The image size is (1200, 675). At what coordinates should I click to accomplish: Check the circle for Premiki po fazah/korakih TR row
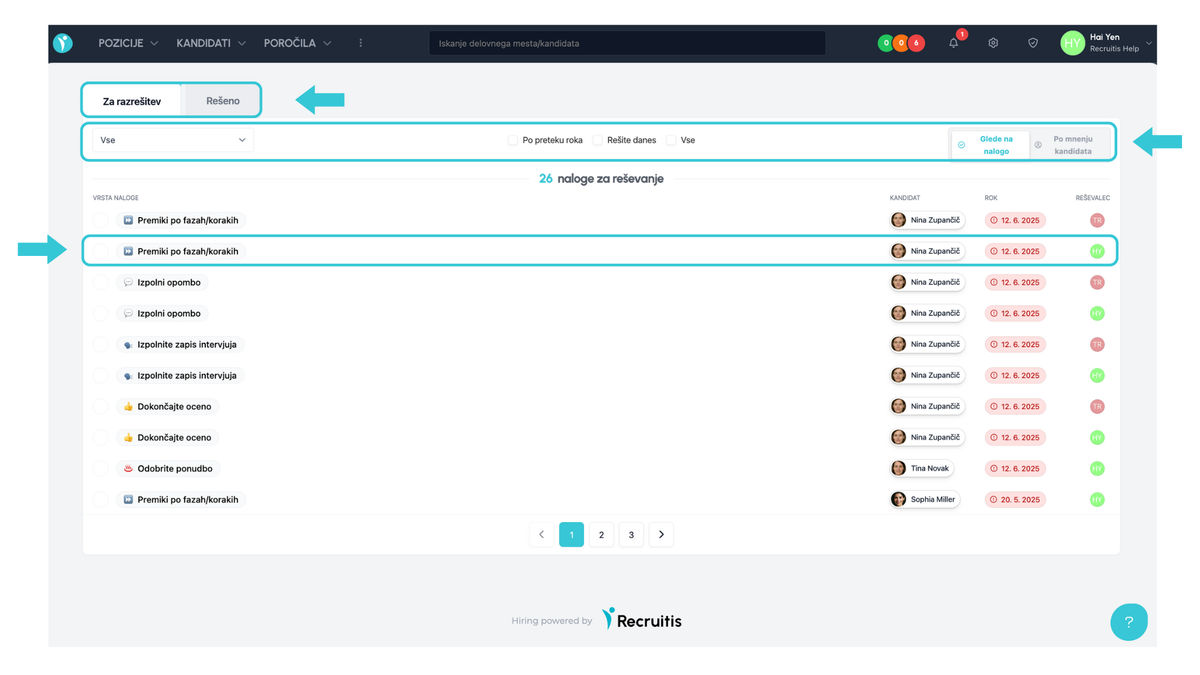100,220
